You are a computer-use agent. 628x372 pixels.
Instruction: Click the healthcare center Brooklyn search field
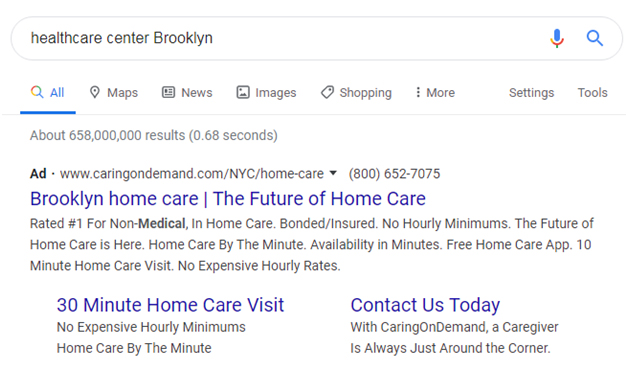pyautogui.click(x=280, y=38)
